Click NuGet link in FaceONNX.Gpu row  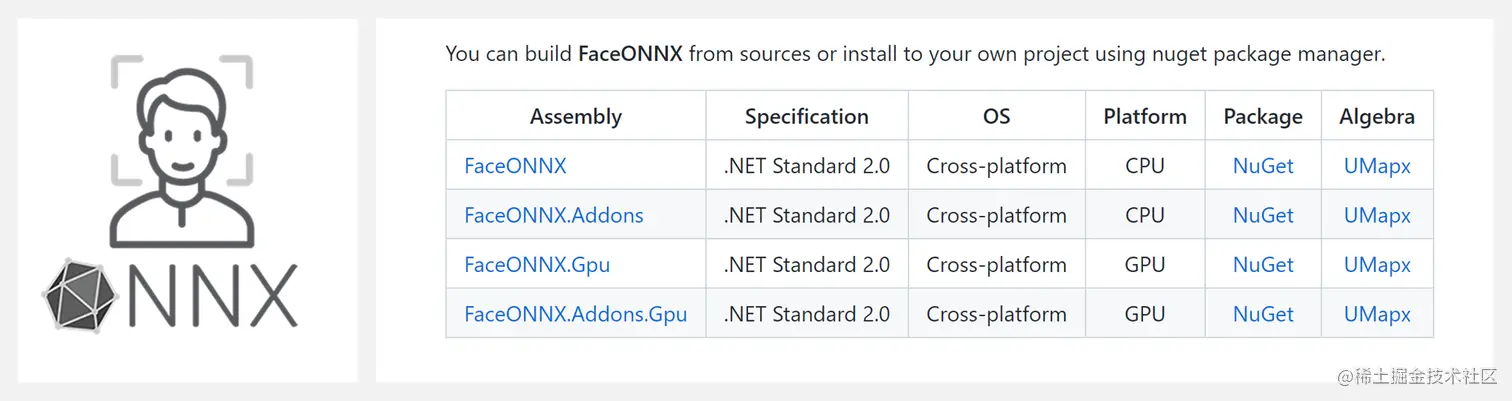[1263, 265]
